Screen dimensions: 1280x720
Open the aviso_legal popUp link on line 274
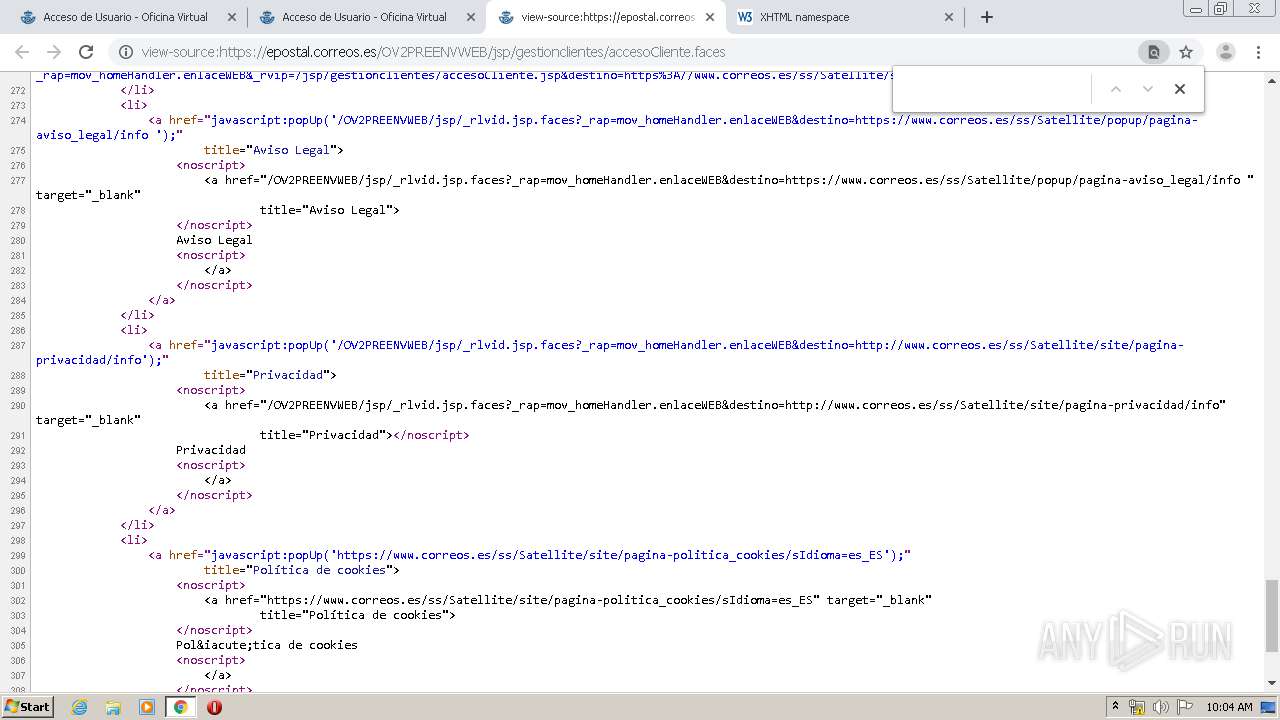pos(616,127)
